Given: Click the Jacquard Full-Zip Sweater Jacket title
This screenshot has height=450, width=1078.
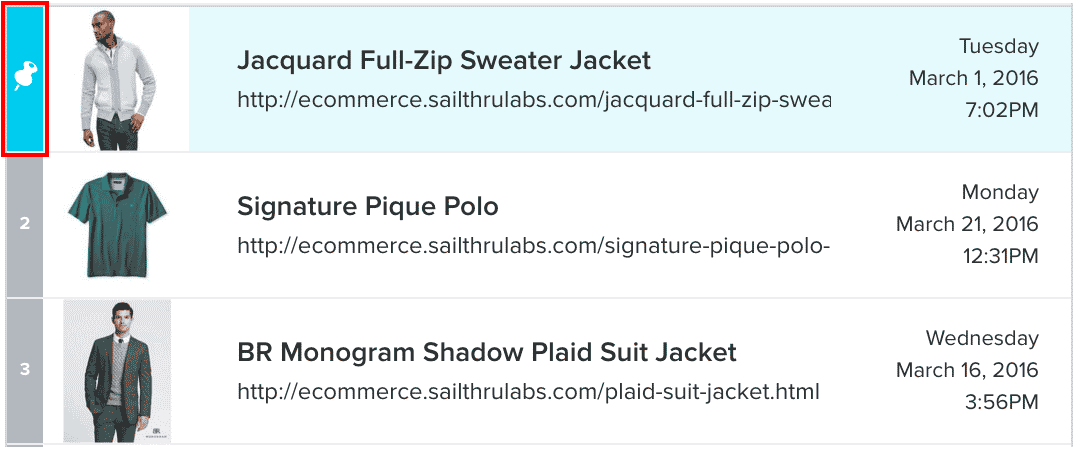Looking at the screenshot, I should tap(444, 60).
